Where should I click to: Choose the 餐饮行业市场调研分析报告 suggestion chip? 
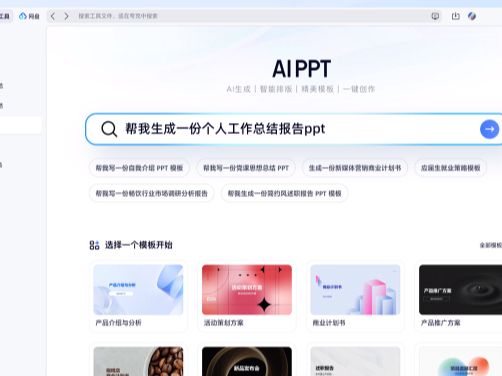coord(152,193)
